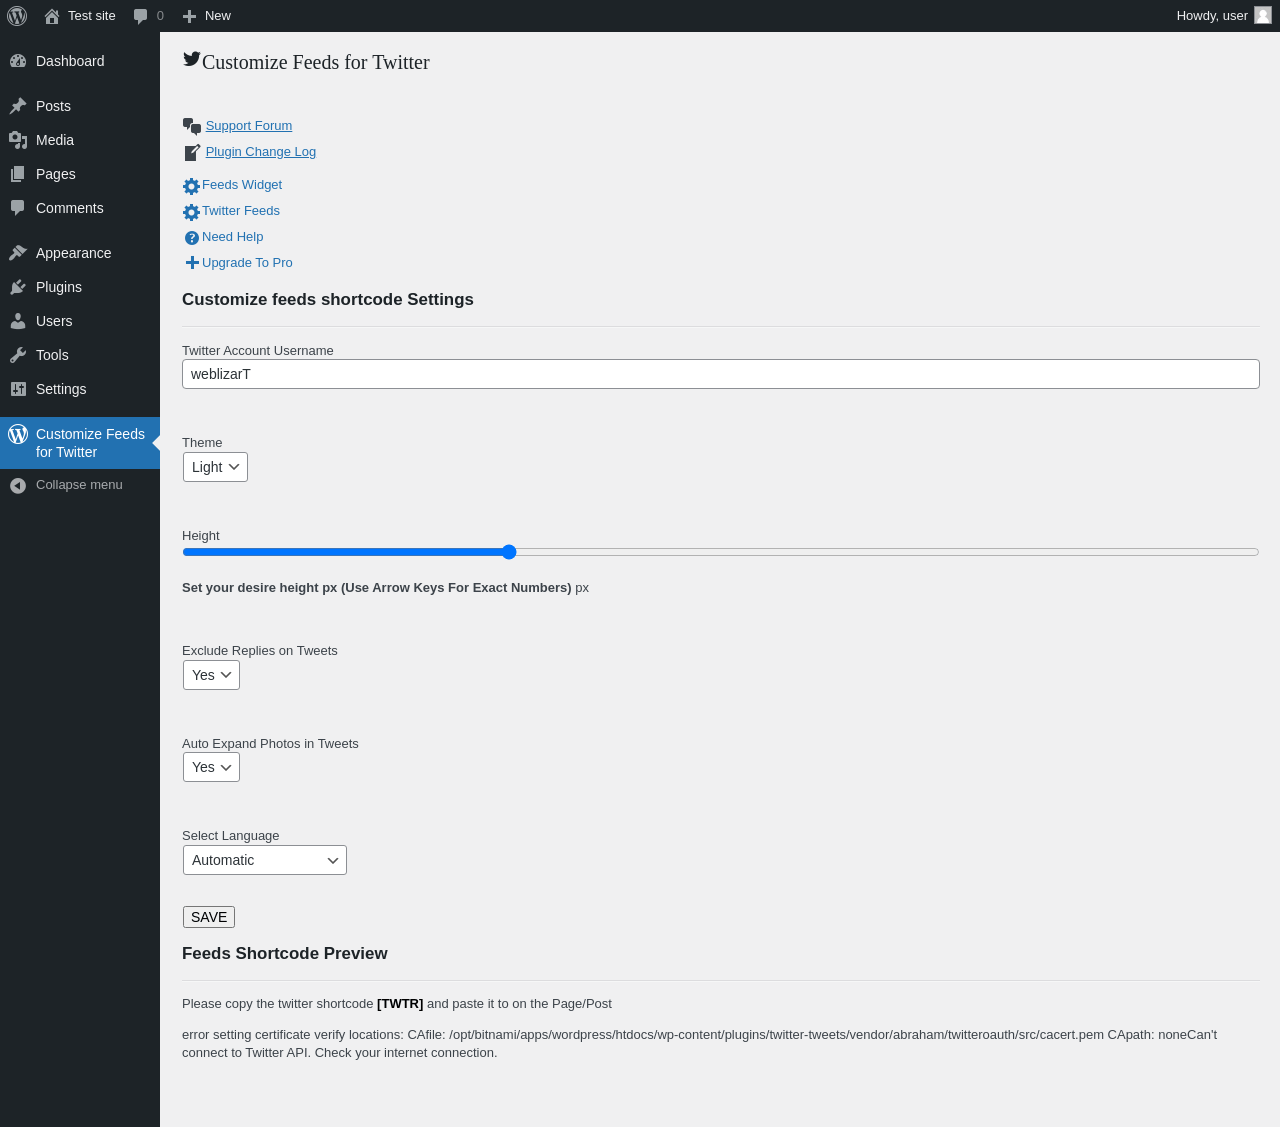Click the Settings sliders icon
This screenshot has height=1127, width=1280.
(x=18, y=389)
